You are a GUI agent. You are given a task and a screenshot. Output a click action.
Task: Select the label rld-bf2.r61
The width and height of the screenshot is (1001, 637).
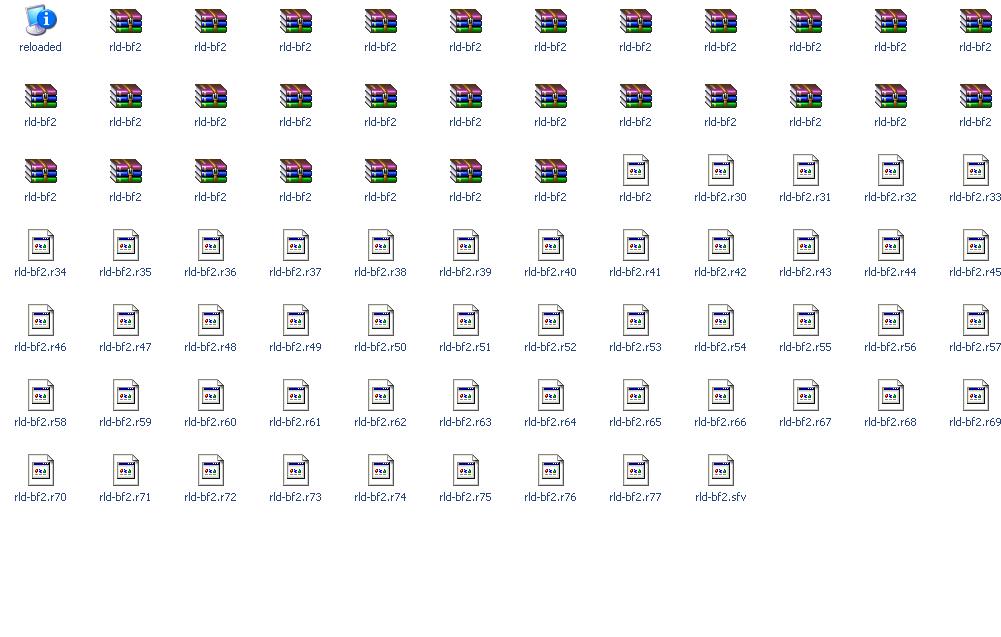click(x=295, y=422)
